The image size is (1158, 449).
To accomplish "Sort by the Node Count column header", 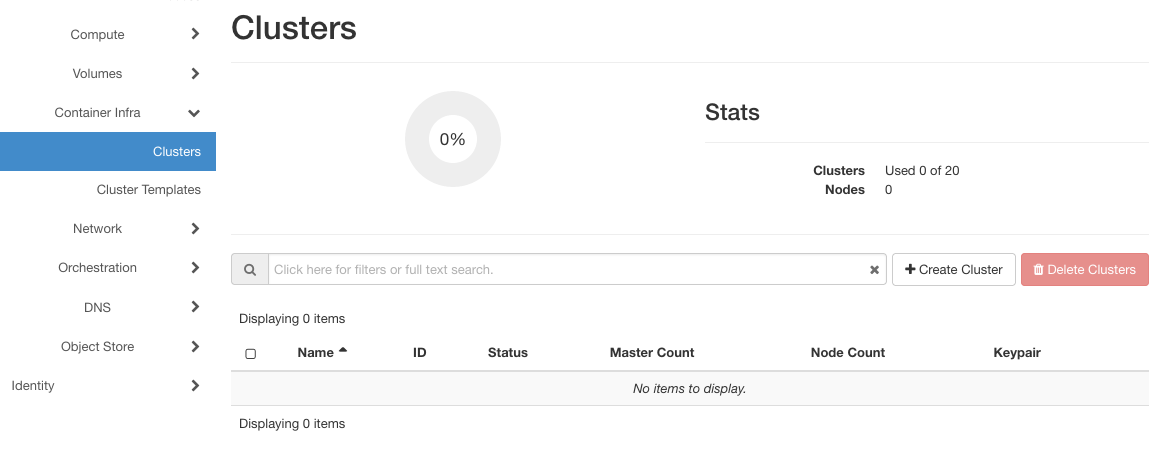I will pos(847,353).
